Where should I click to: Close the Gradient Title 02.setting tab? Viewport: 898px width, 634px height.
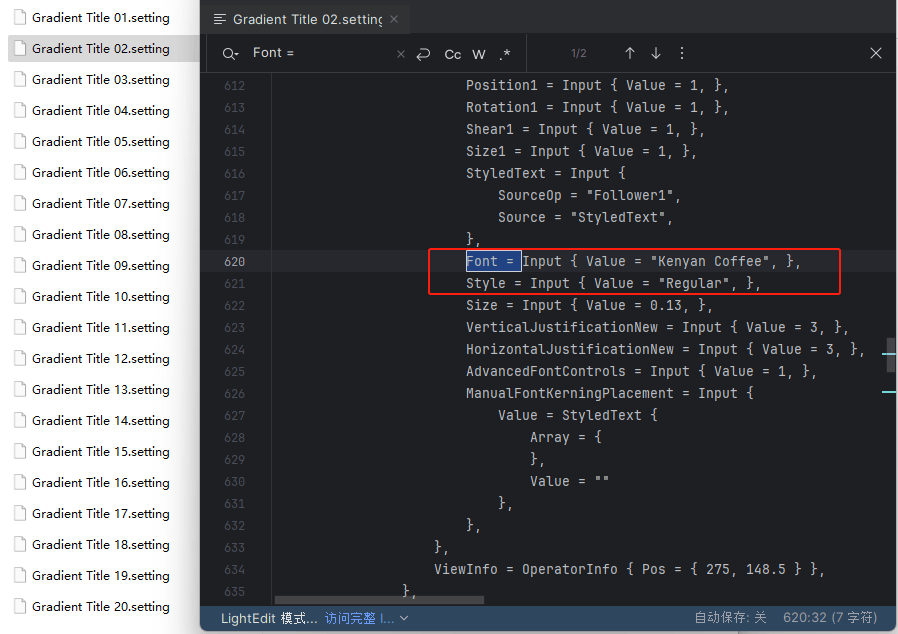tap(395, 19)
